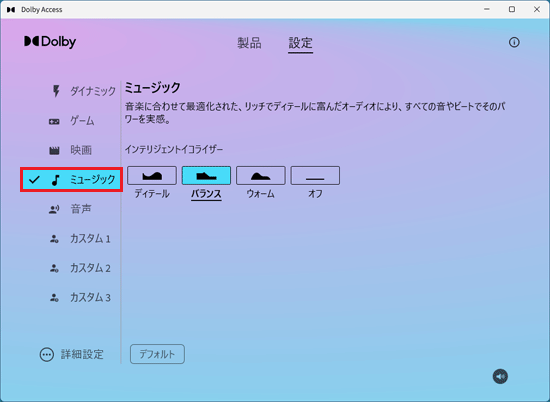The image size is (550, 402).
Task: Click the ディテール label text
Action: [152, 194]
